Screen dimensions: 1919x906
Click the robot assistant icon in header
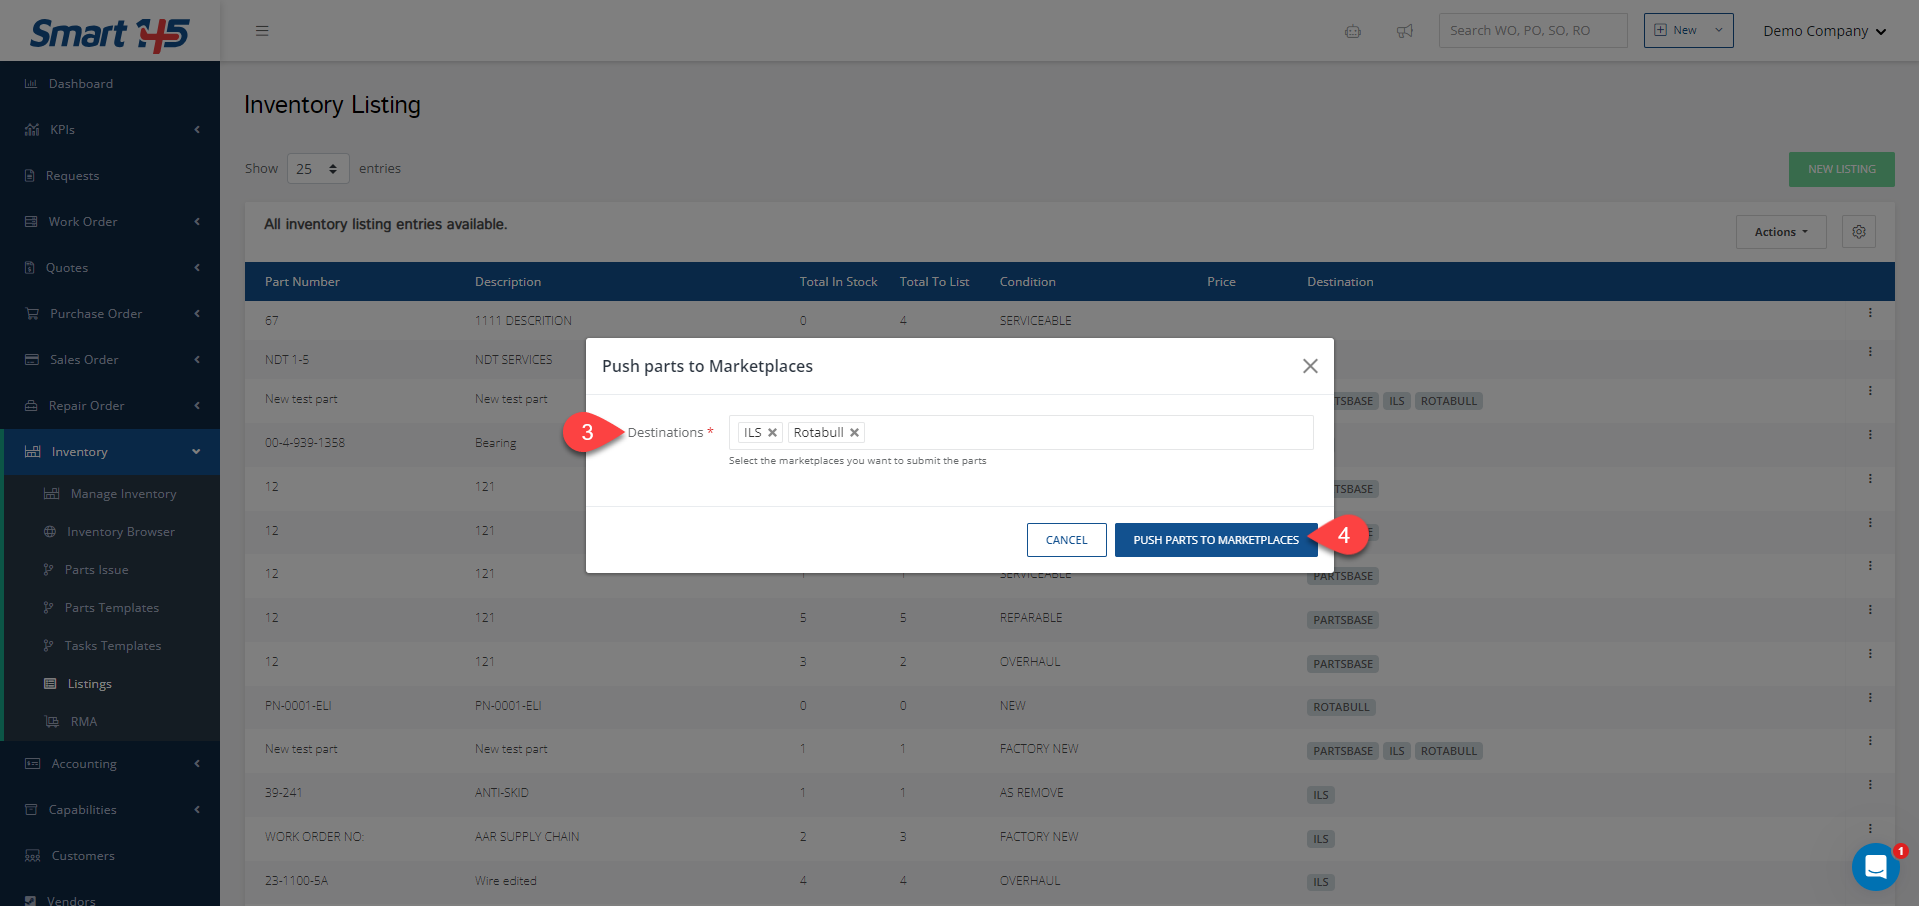point(1352,31)
